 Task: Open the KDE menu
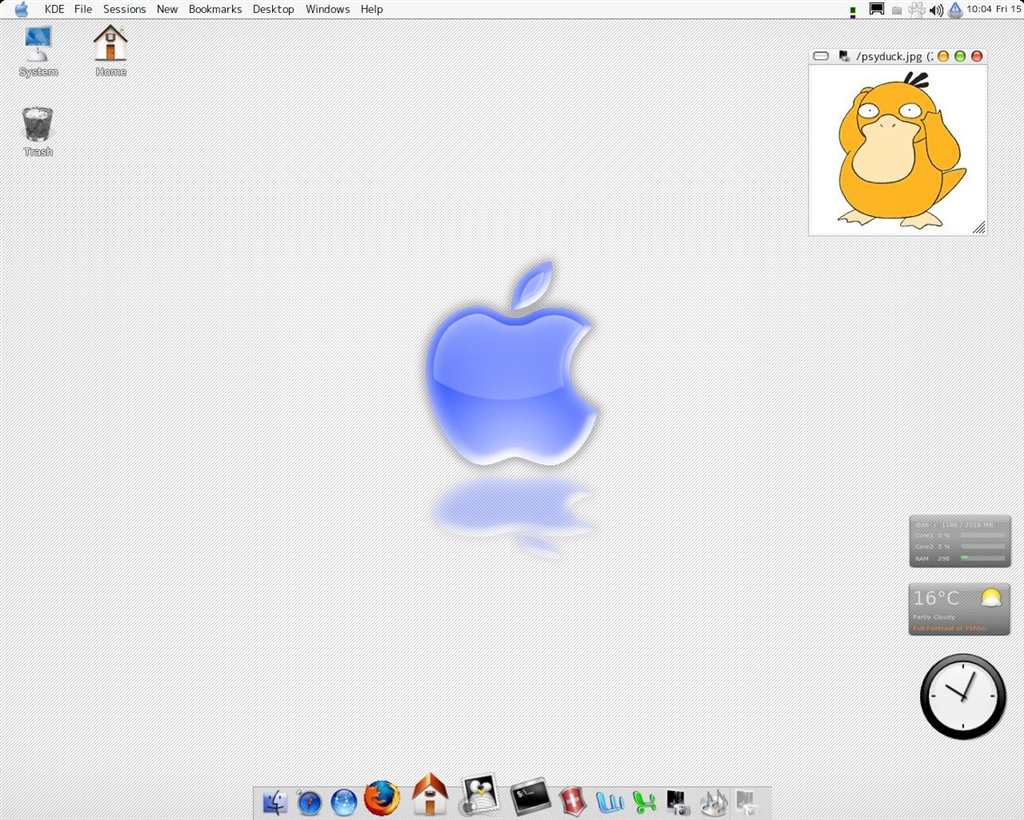[x=54, y=9]
